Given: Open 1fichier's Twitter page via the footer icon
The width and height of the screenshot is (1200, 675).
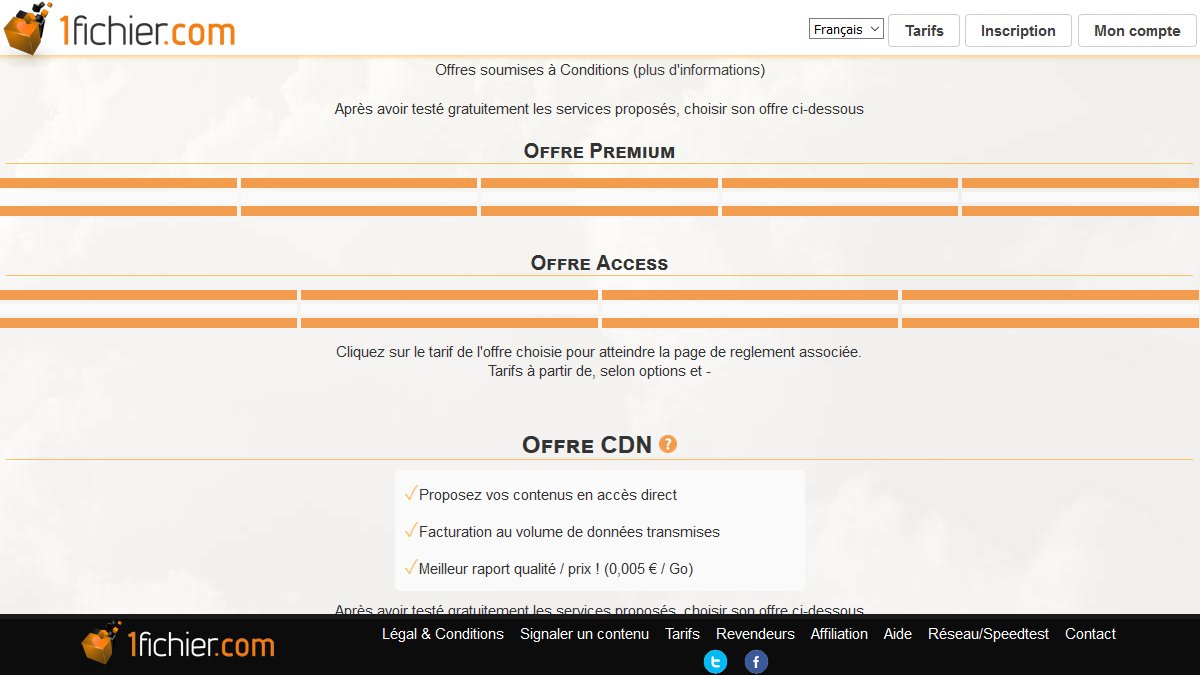Looking at the screenshot, I should 714,661.
